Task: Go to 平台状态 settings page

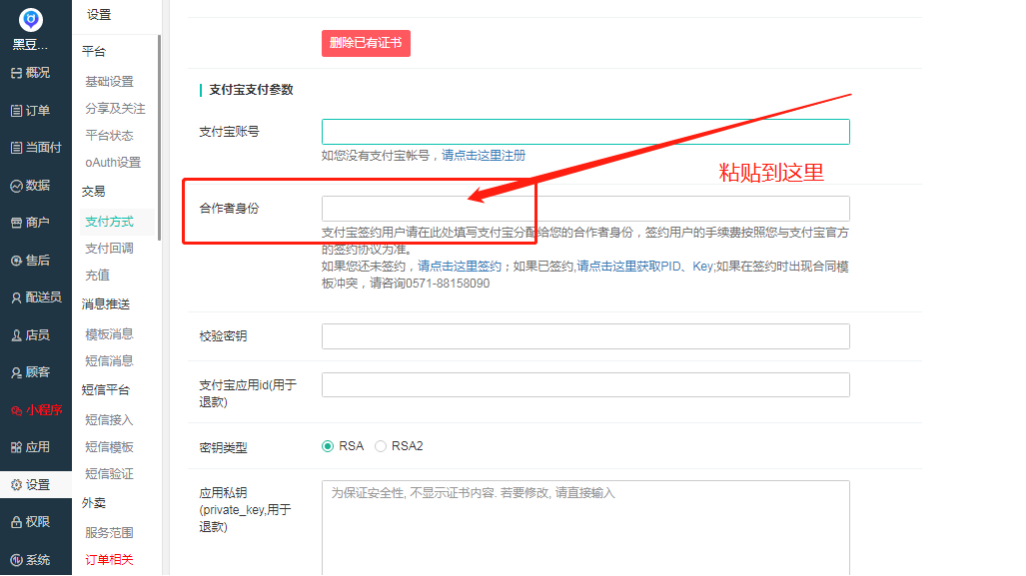Action: [x=109, y=135]
